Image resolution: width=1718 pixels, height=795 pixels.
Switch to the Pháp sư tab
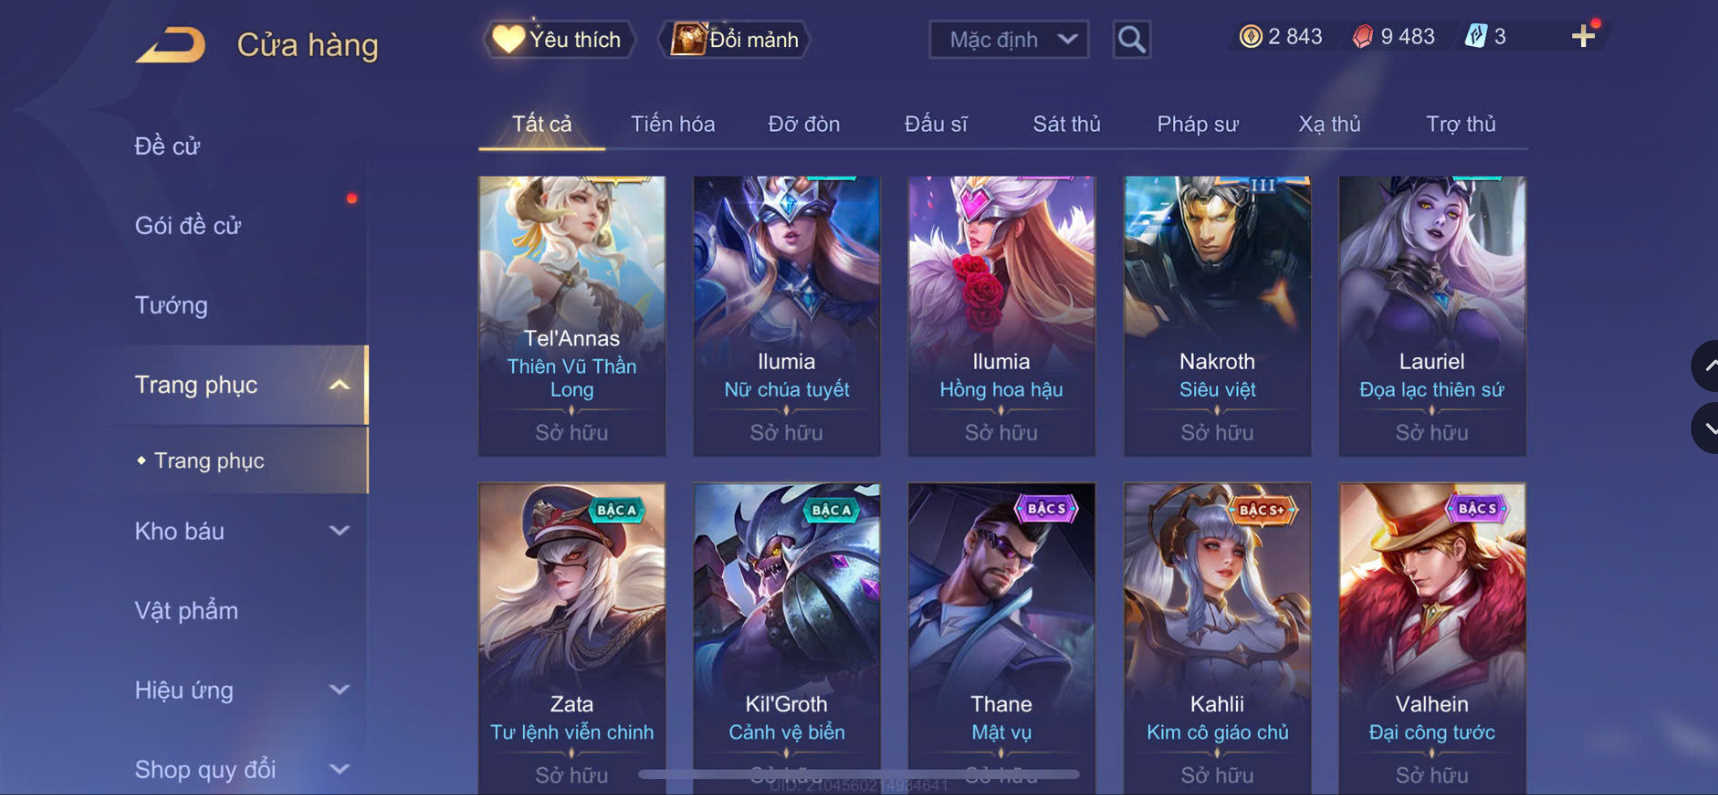[x=1197, y=124]
